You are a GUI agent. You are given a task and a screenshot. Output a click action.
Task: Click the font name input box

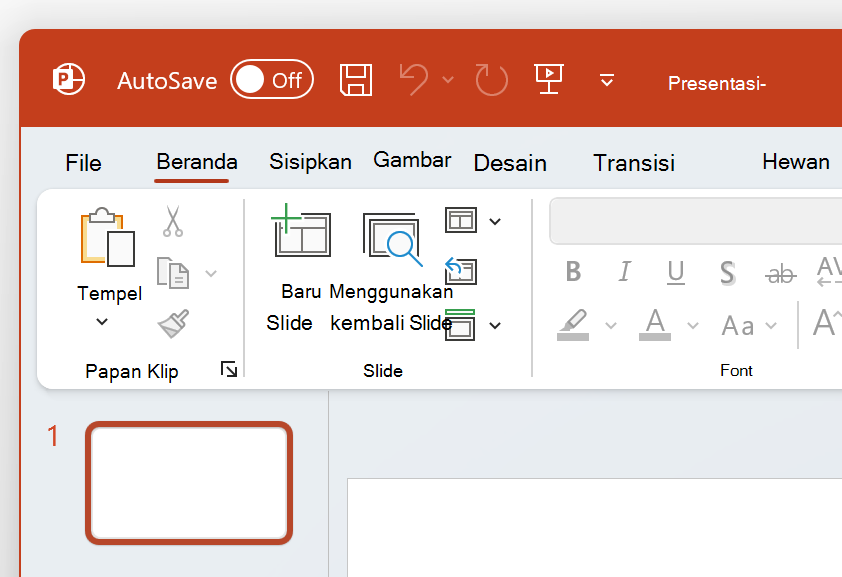(x=695, y=221)
